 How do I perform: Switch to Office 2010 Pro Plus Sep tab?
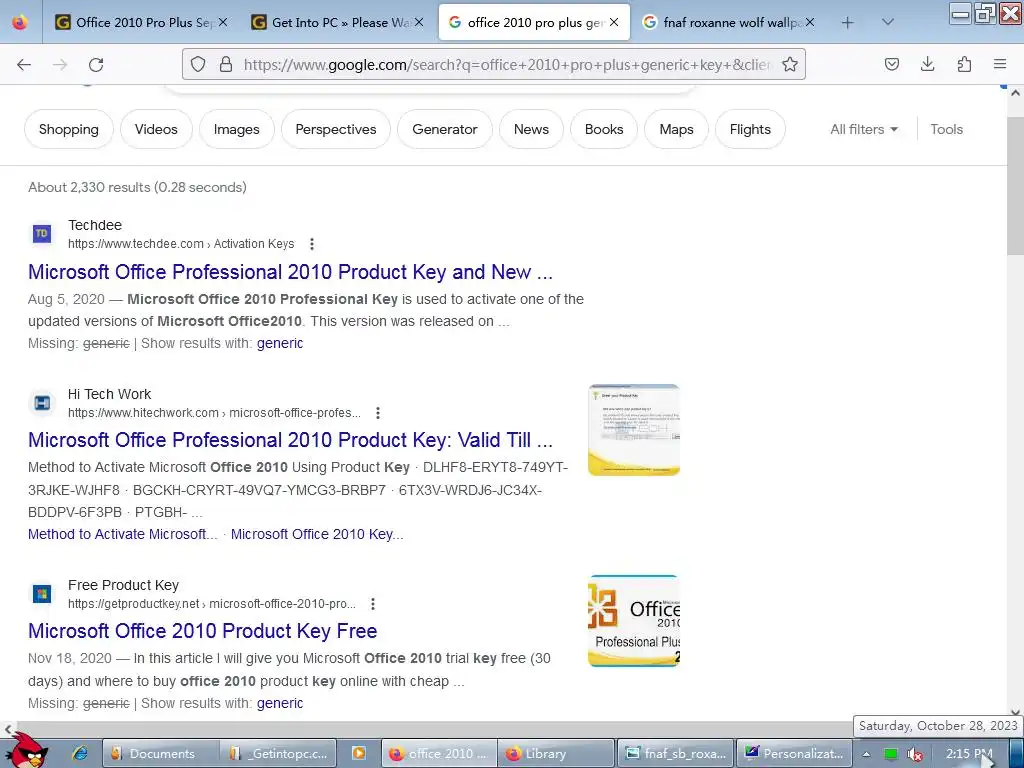click(140, 22)
